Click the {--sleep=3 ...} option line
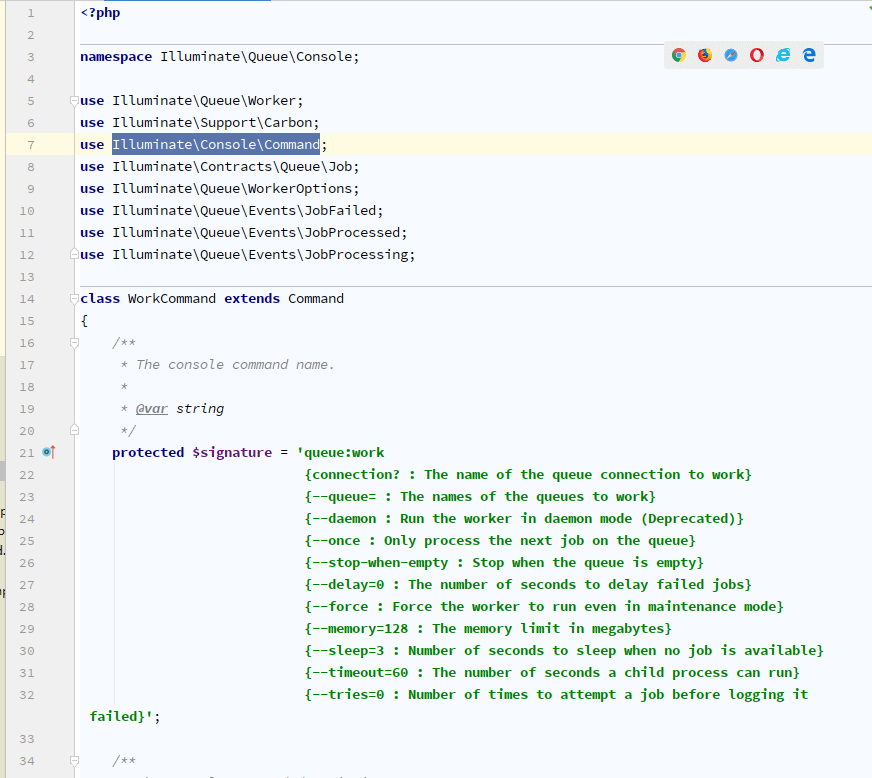The width and height of the screenshot is (872, 778). click(x=564, y=651)
